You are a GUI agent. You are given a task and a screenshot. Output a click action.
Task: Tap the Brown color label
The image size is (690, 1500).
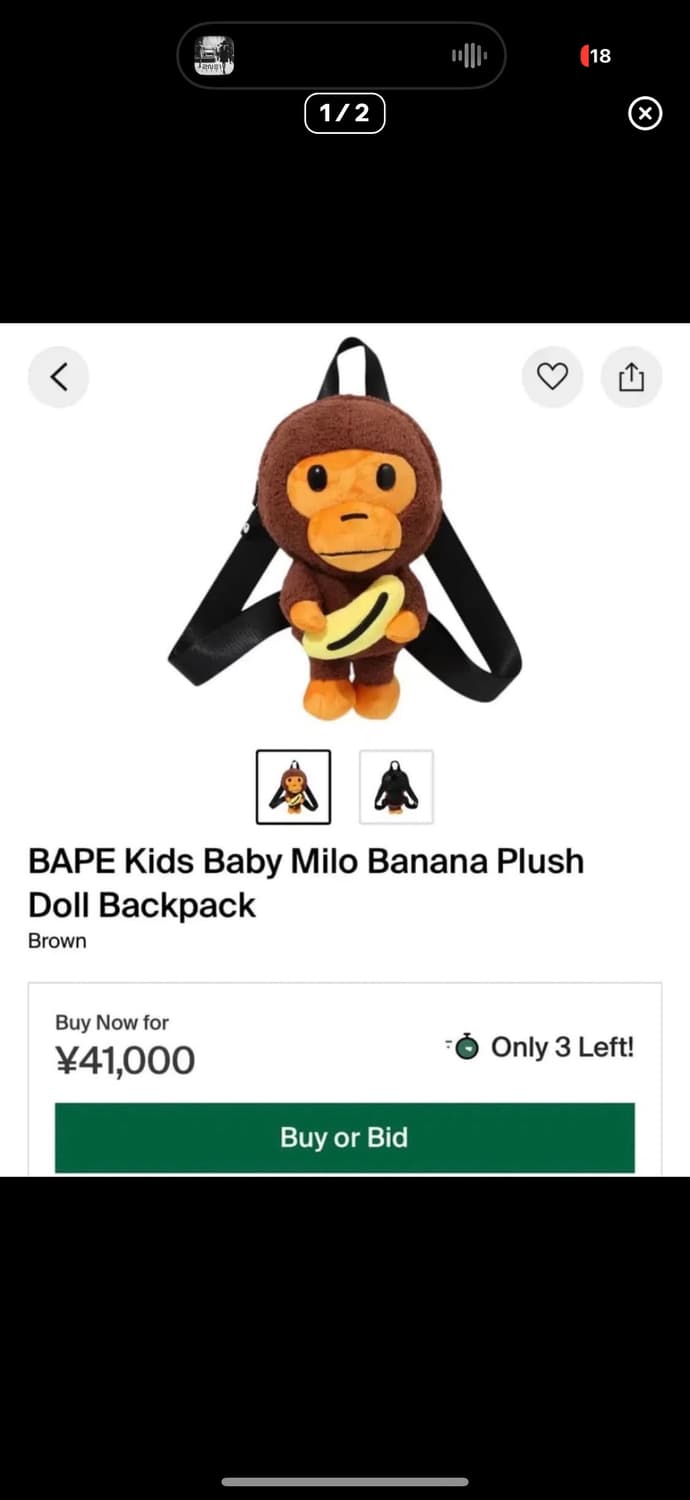(x=57, y=941)
